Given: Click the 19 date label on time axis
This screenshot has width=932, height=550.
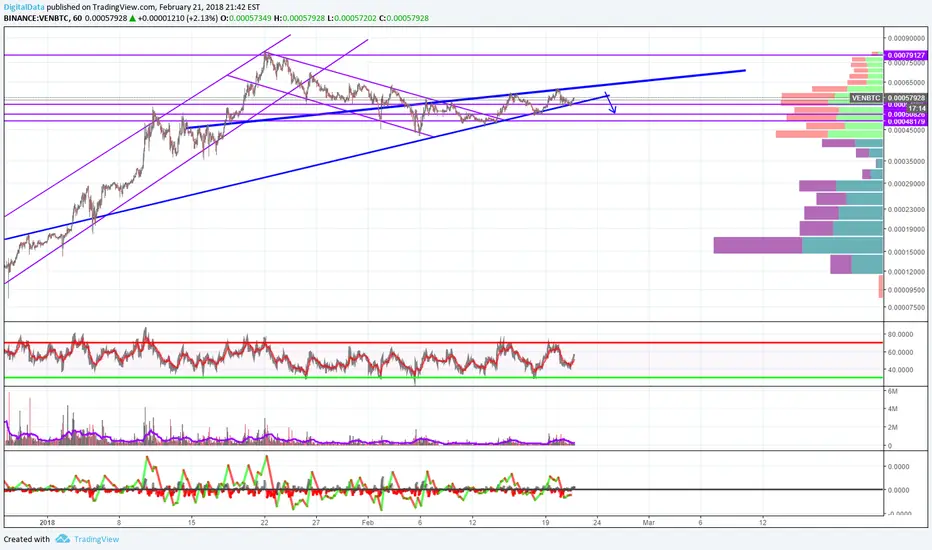Looking at the screenshot, I should point(545,523).
